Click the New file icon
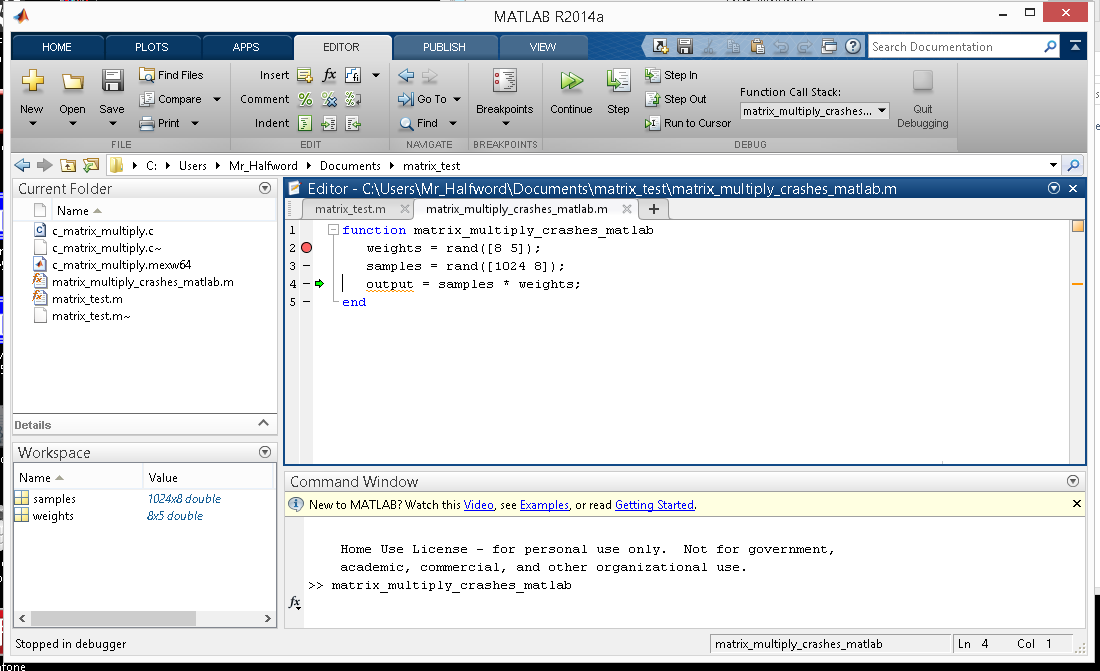 tap(32, 81)
